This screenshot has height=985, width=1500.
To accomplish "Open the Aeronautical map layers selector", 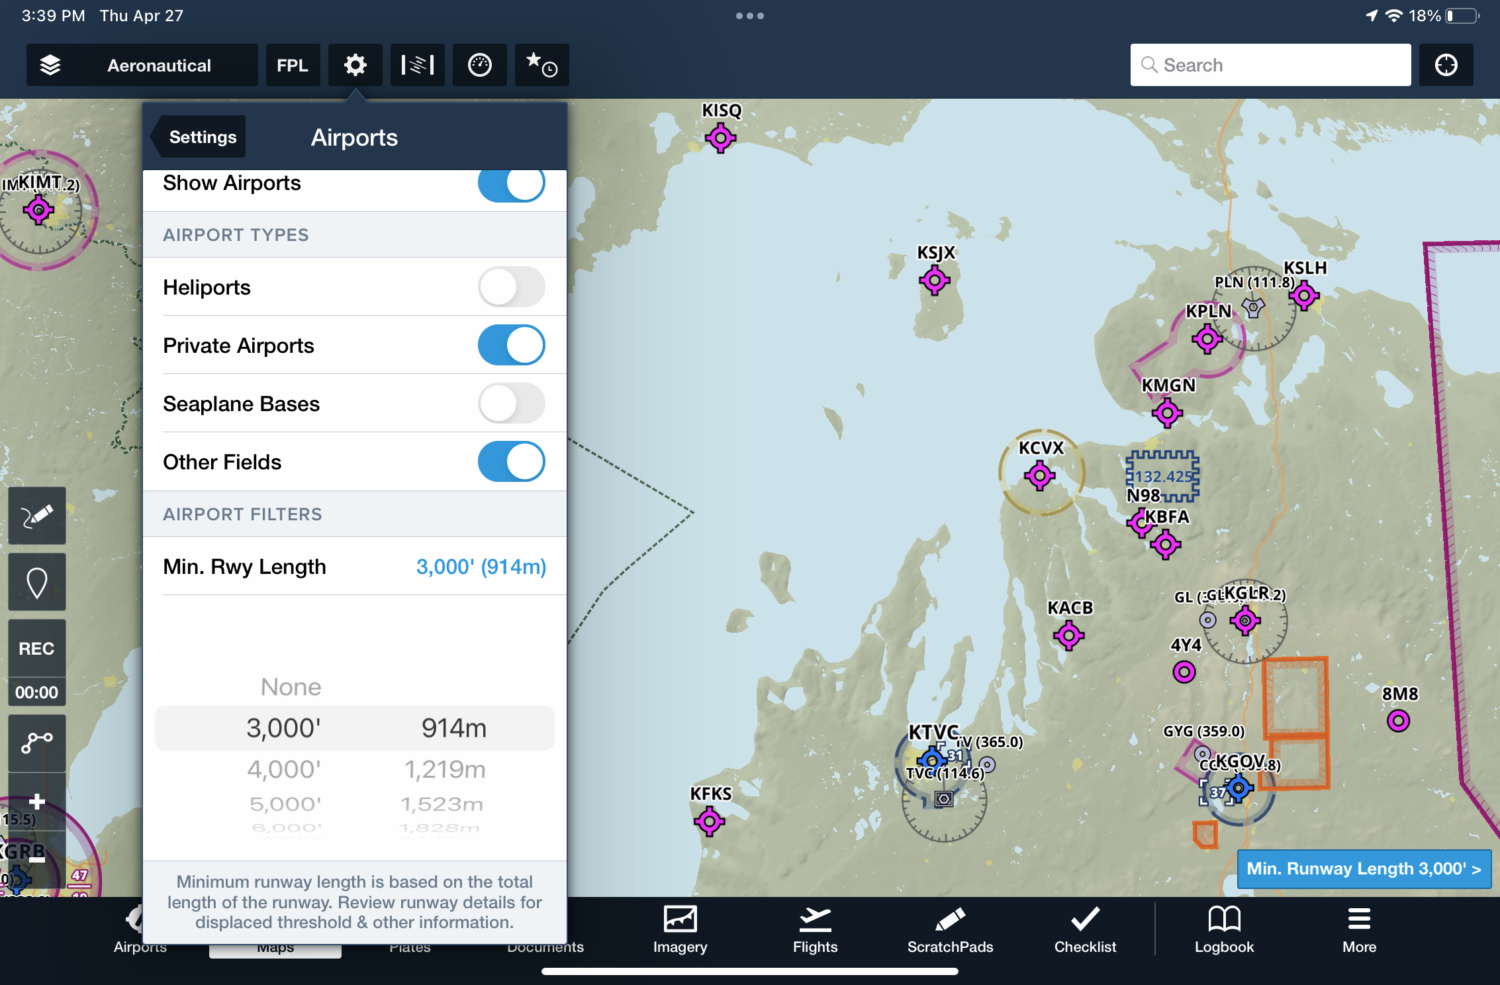I will point(140,64).
